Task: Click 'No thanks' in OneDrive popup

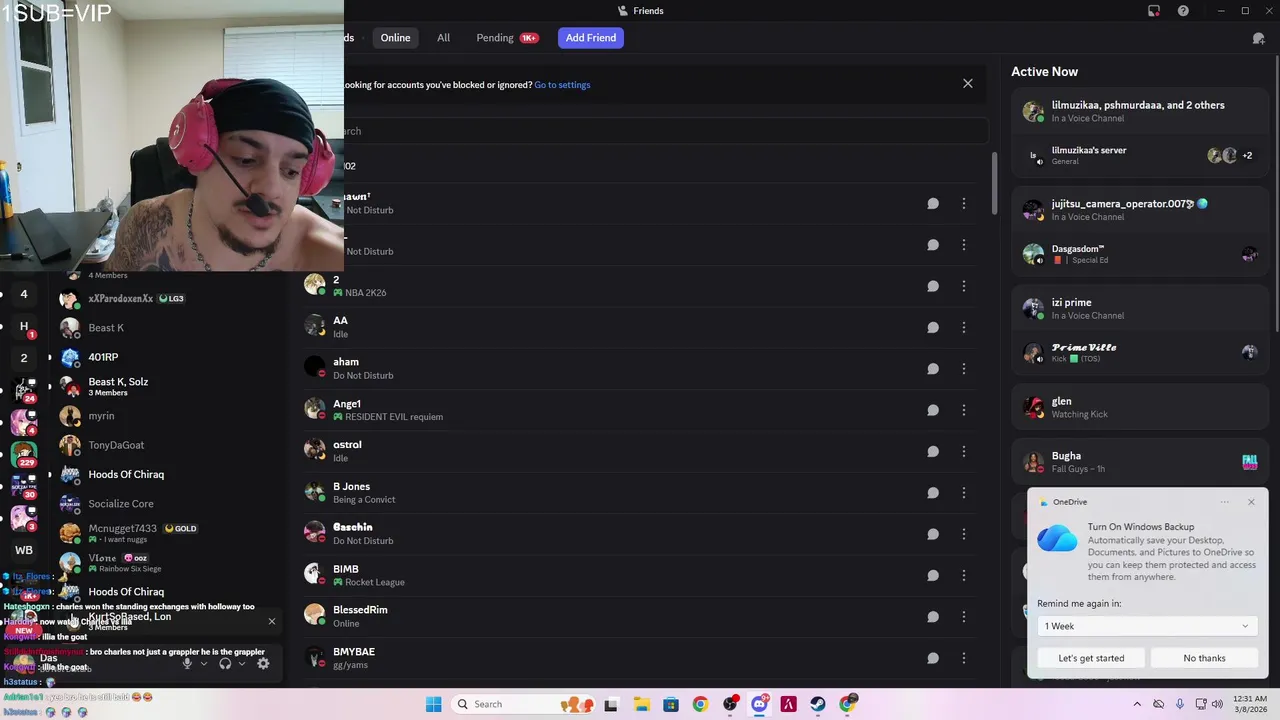Action: click(1204, 658)
